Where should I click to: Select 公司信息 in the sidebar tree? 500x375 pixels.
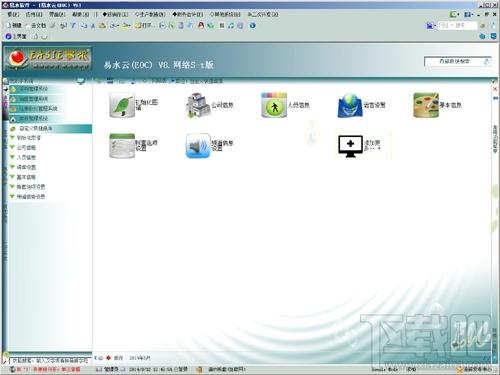pyautogui.click(x=26, y=147)
